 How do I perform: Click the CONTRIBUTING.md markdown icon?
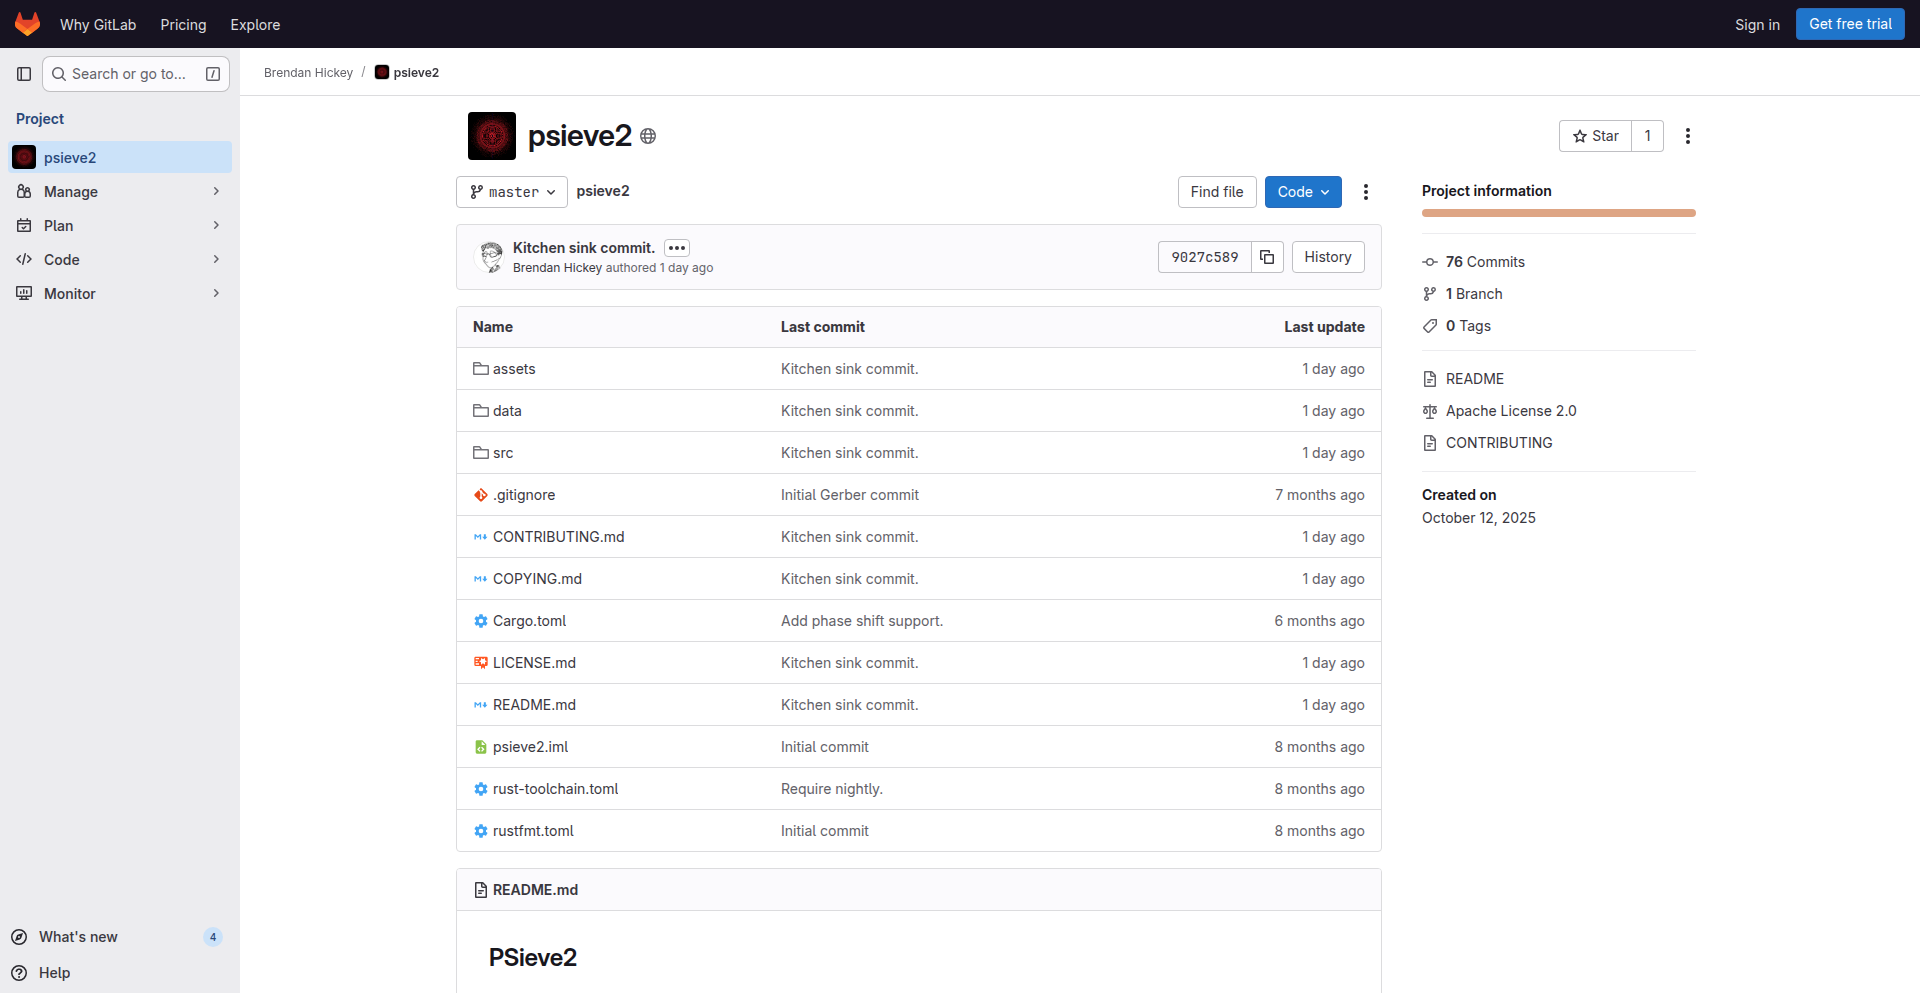(481, 537)
